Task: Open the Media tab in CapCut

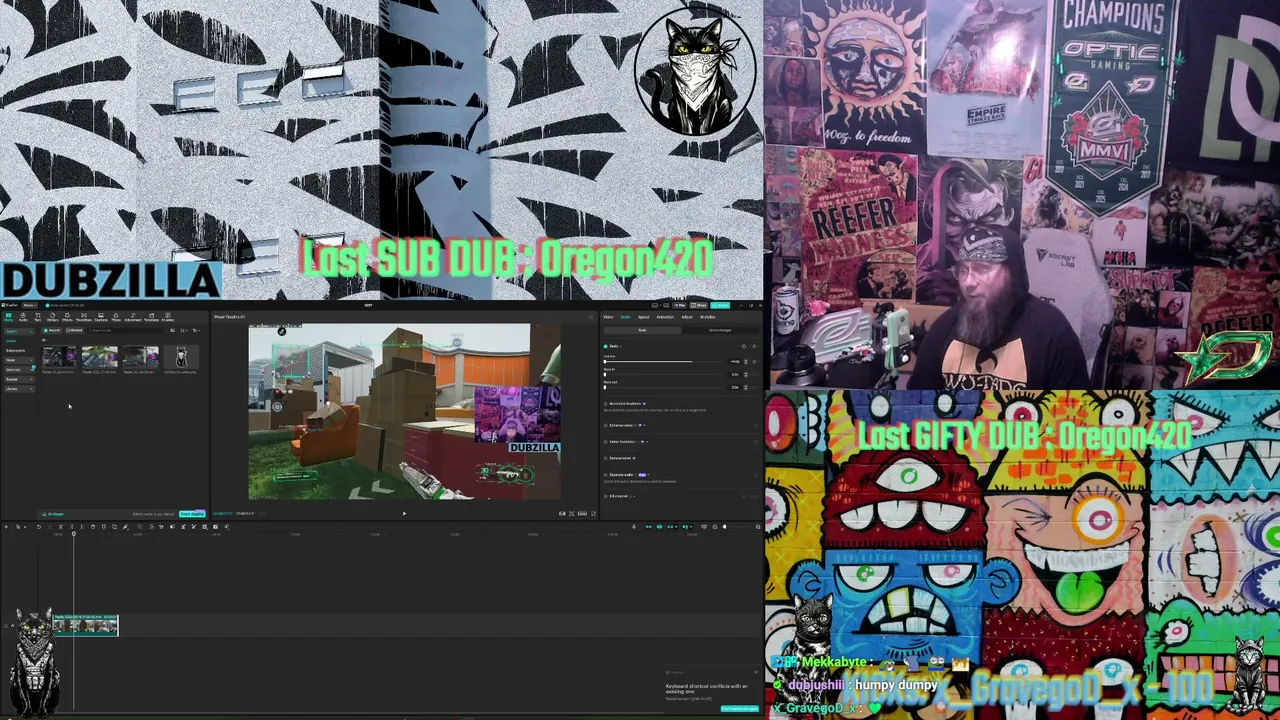Action: [9, 318]
